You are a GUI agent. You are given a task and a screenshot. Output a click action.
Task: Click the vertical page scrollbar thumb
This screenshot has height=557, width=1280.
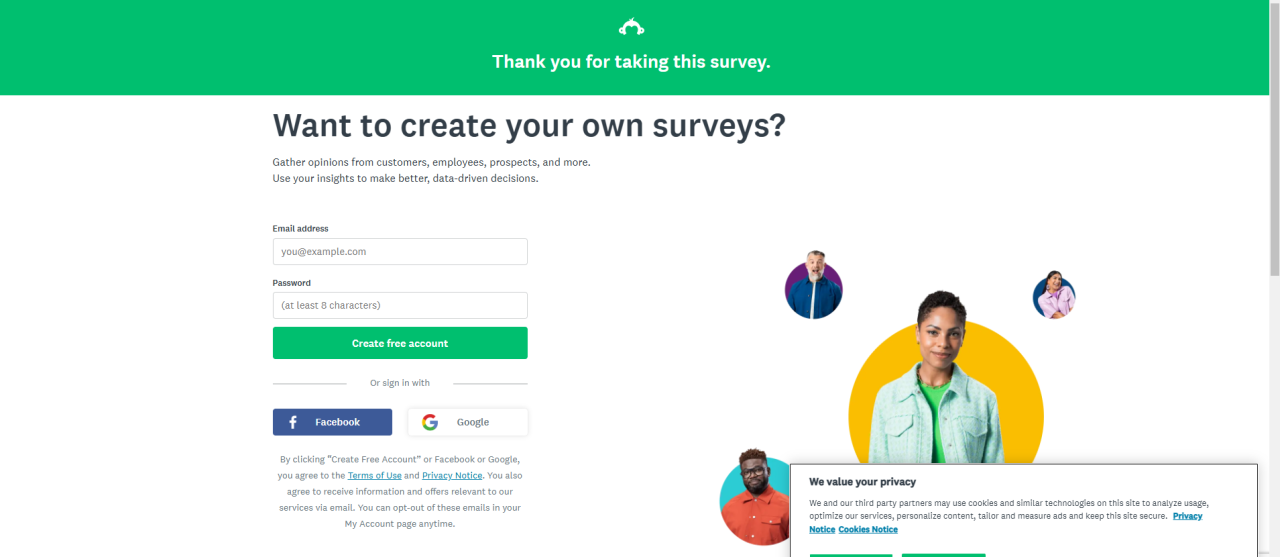(1274, 140)
